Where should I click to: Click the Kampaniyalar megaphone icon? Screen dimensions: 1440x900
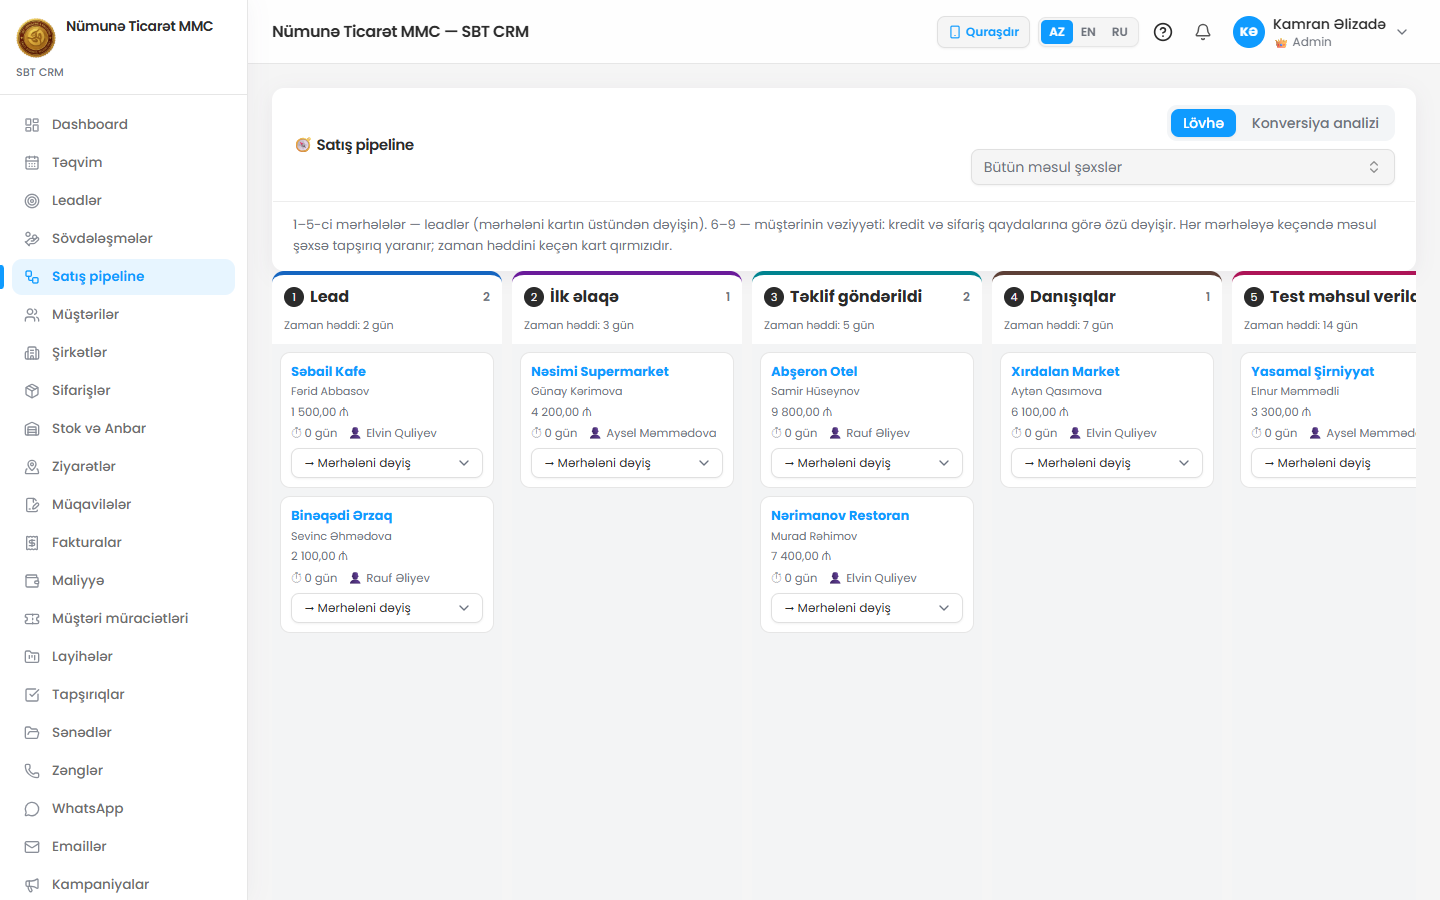click(32, 885)
